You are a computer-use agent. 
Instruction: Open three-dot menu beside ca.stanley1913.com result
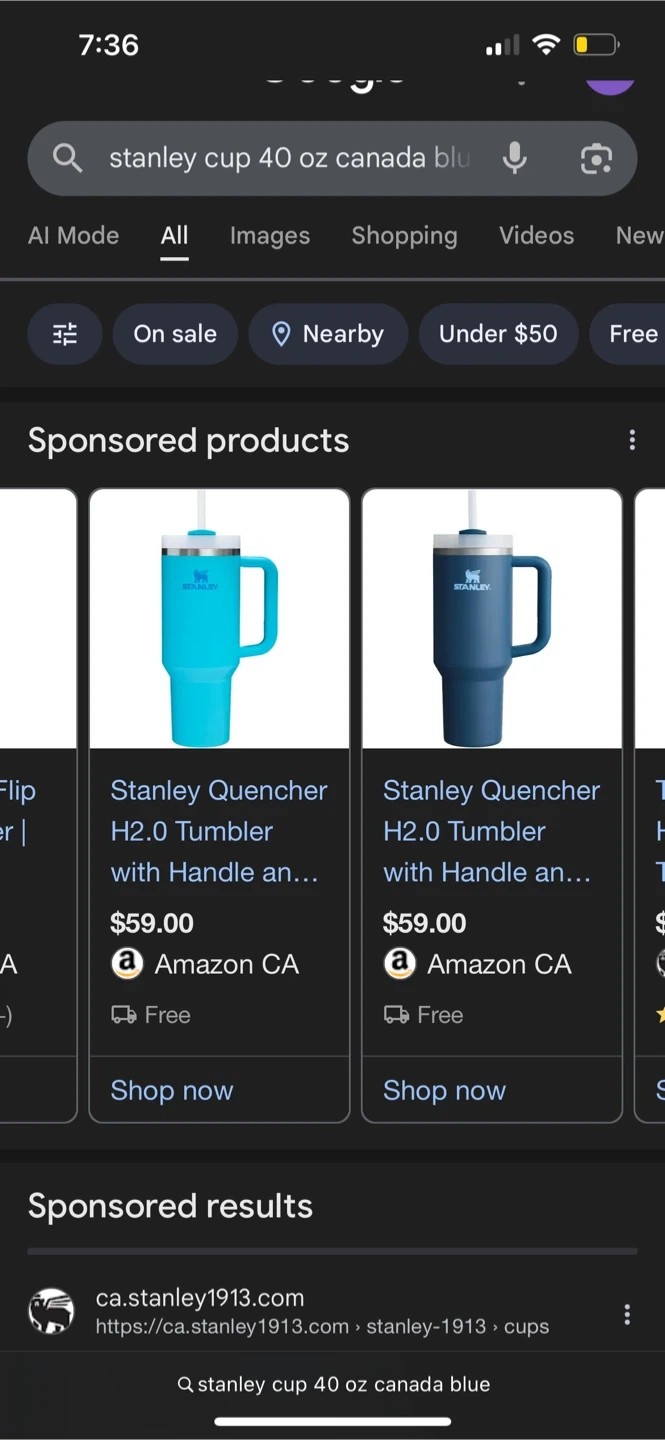point(627,1314)
